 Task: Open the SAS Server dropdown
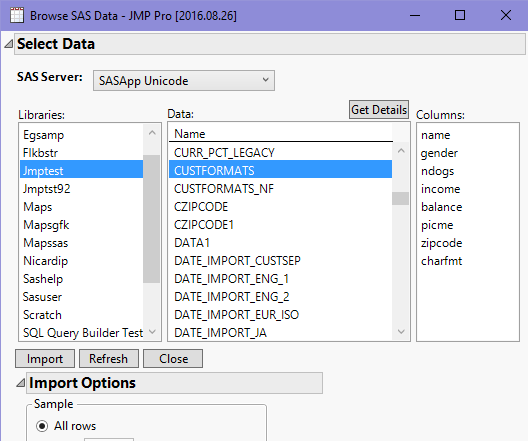pyautogui.click(x=184, y=80)
